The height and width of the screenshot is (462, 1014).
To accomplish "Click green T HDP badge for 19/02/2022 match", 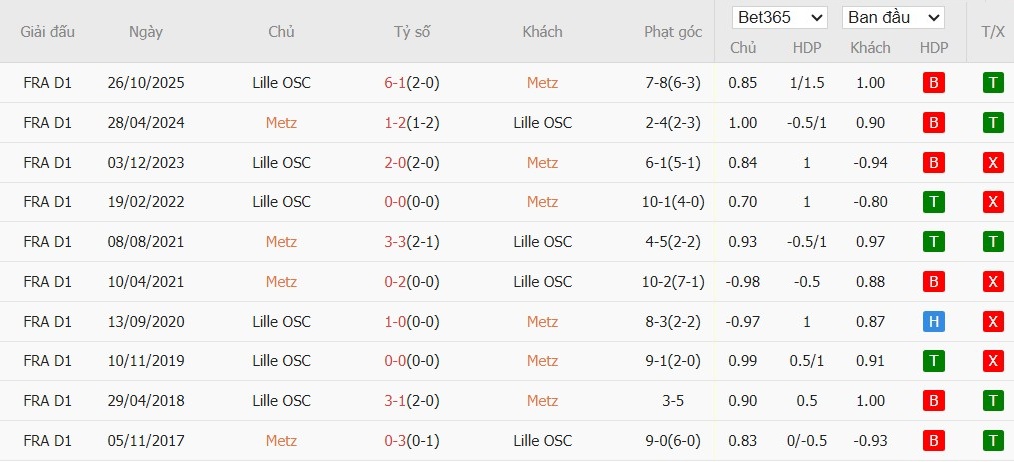I will 933,202.
